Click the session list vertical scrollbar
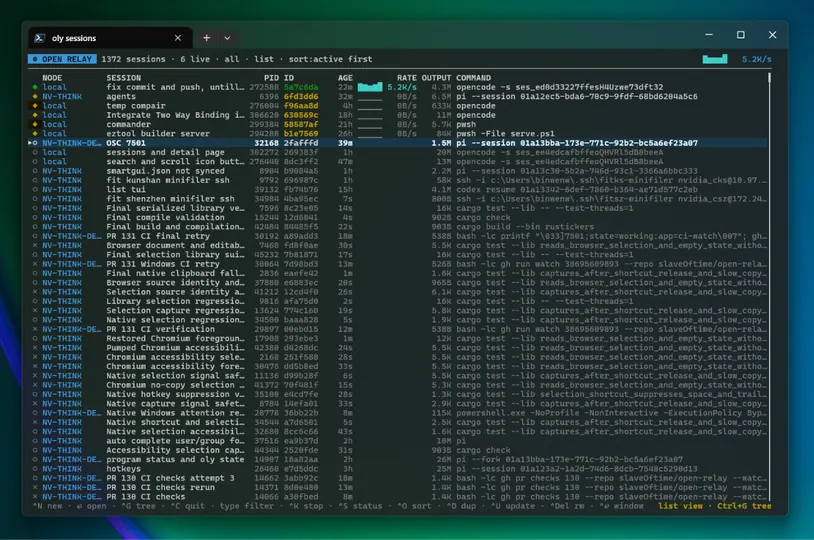The height and width of the screenshot is (540, 814). point(769,287)
